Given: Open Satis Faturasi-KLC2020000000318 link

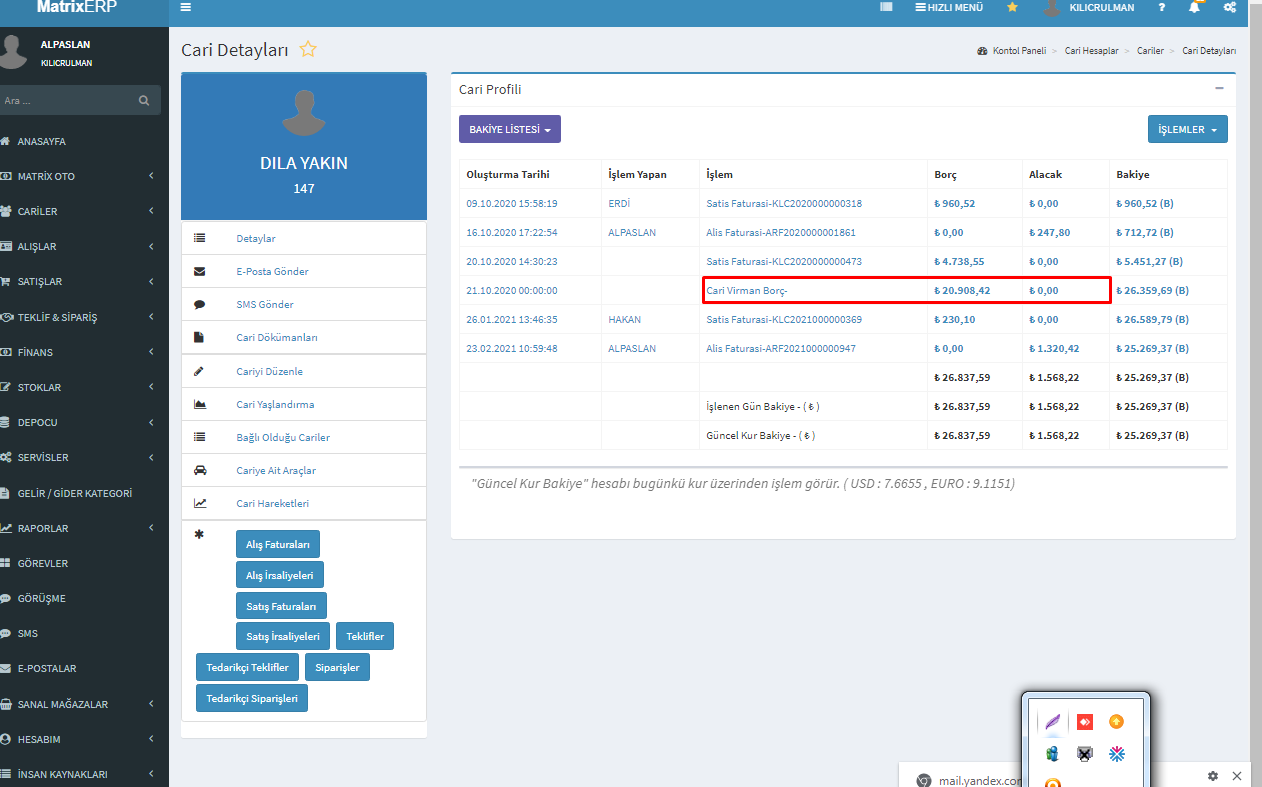Looking at the screenshot, I should 784,203.
